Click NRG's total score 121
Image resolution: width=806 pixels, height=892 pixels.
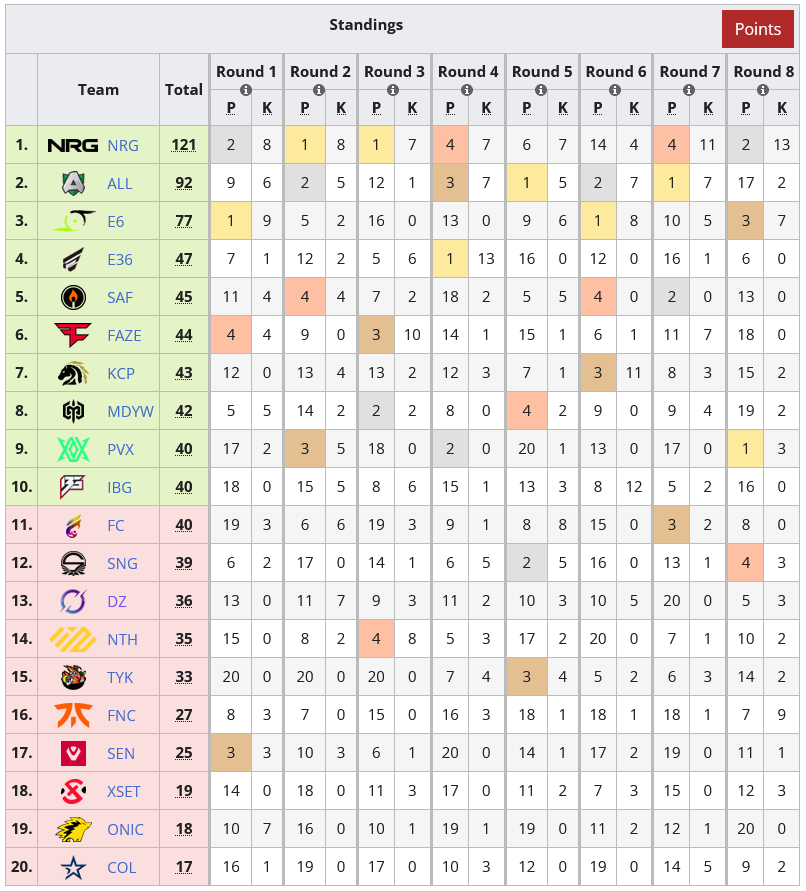coord(184,146)
